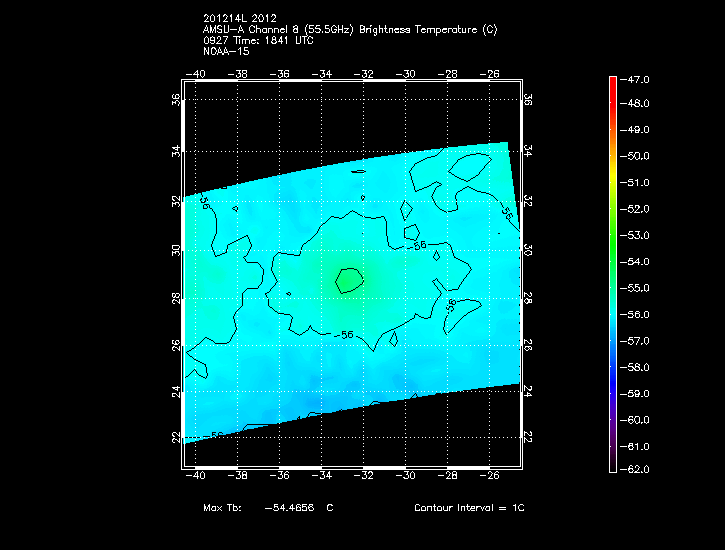Click the 36 latitude label on left axis
The width and height of the screenshot is (725, 550).
coord(176,100)
